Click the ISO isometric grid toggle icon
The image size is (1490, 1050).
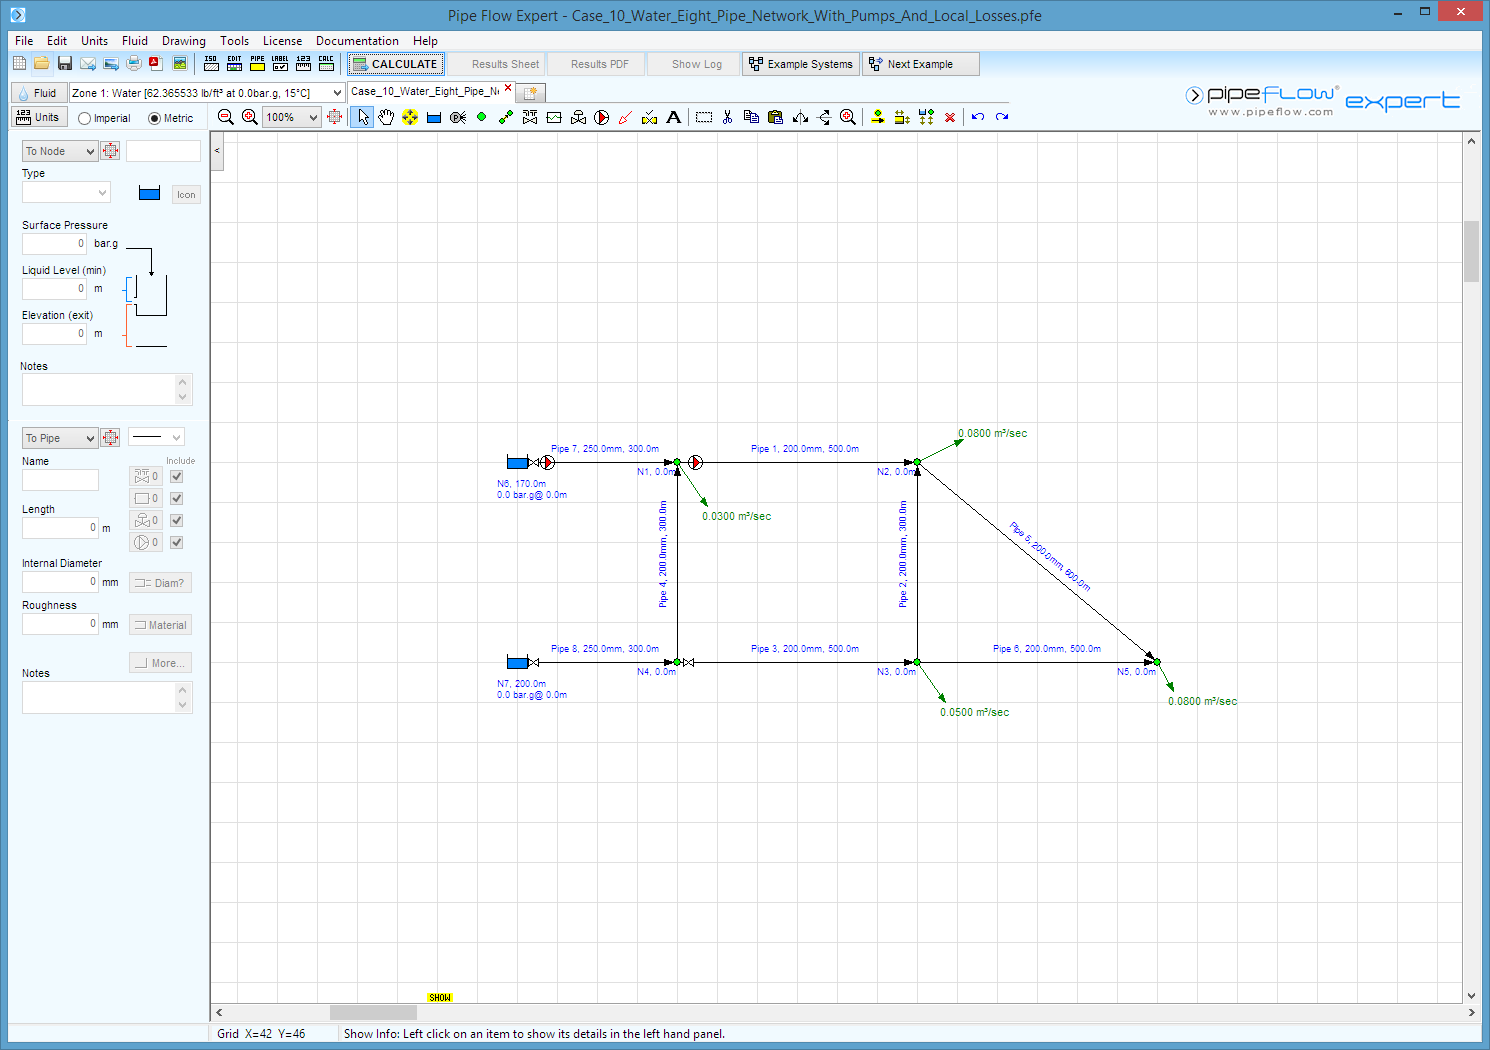pos(211,63)
